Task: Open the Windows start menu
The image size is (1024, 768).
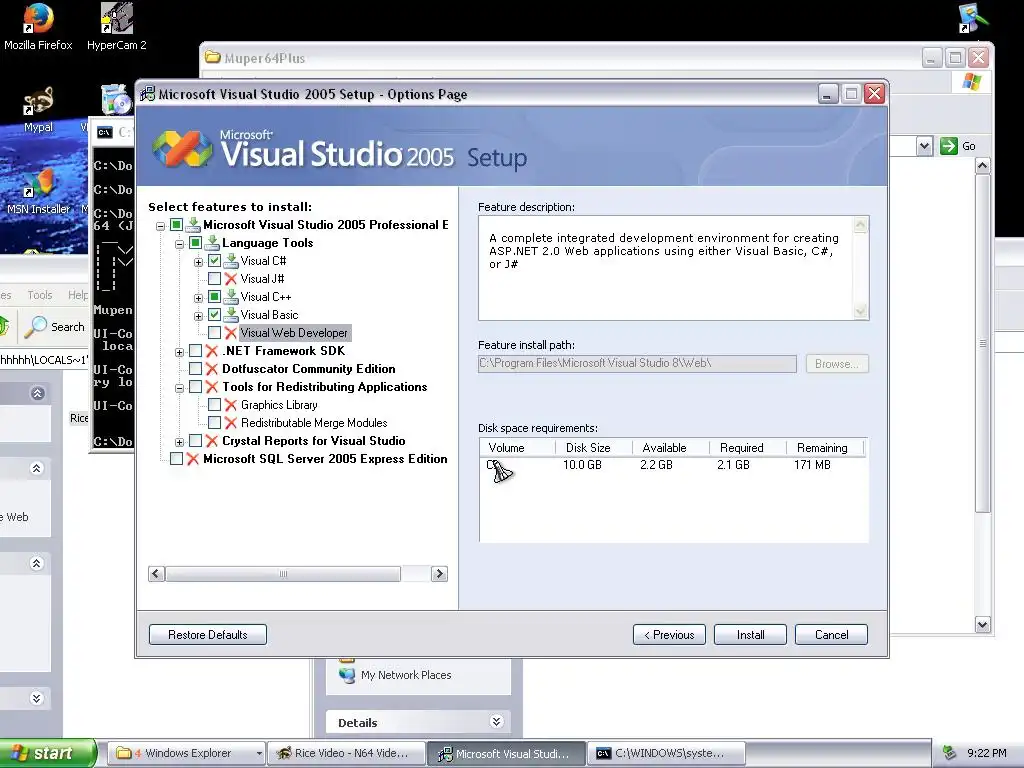Action: (47, 753)
